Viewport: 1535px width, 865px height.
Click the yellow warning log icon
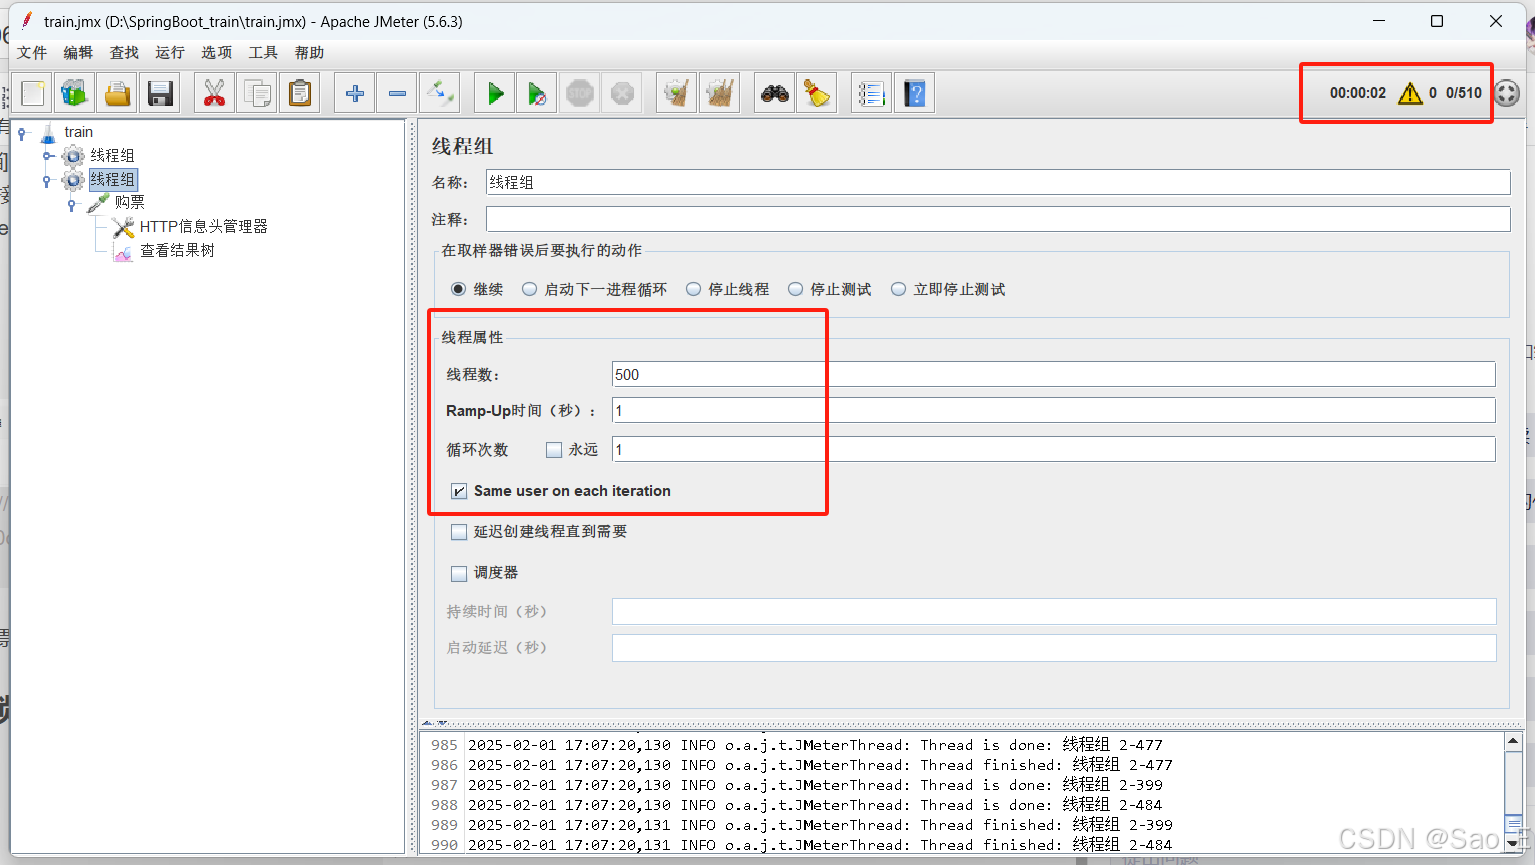[x=1410, y=93]
